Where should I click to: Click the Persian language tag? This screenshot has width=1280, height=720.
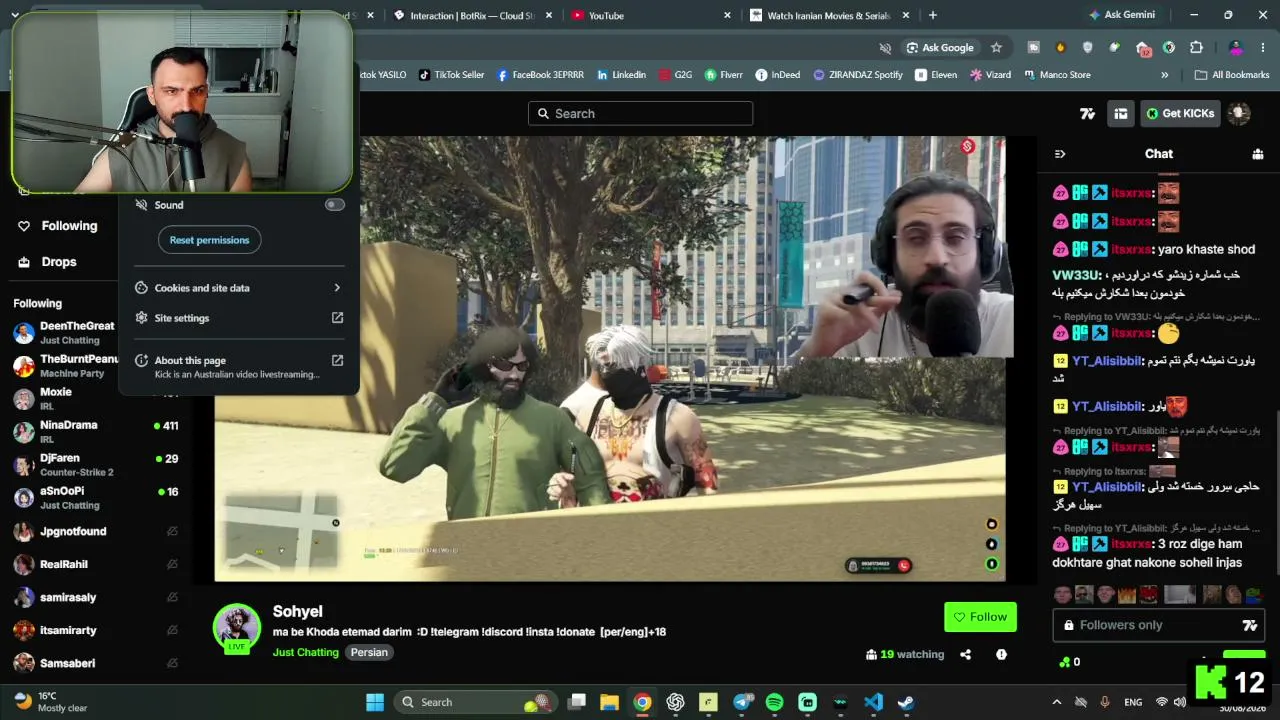[369, 652]
